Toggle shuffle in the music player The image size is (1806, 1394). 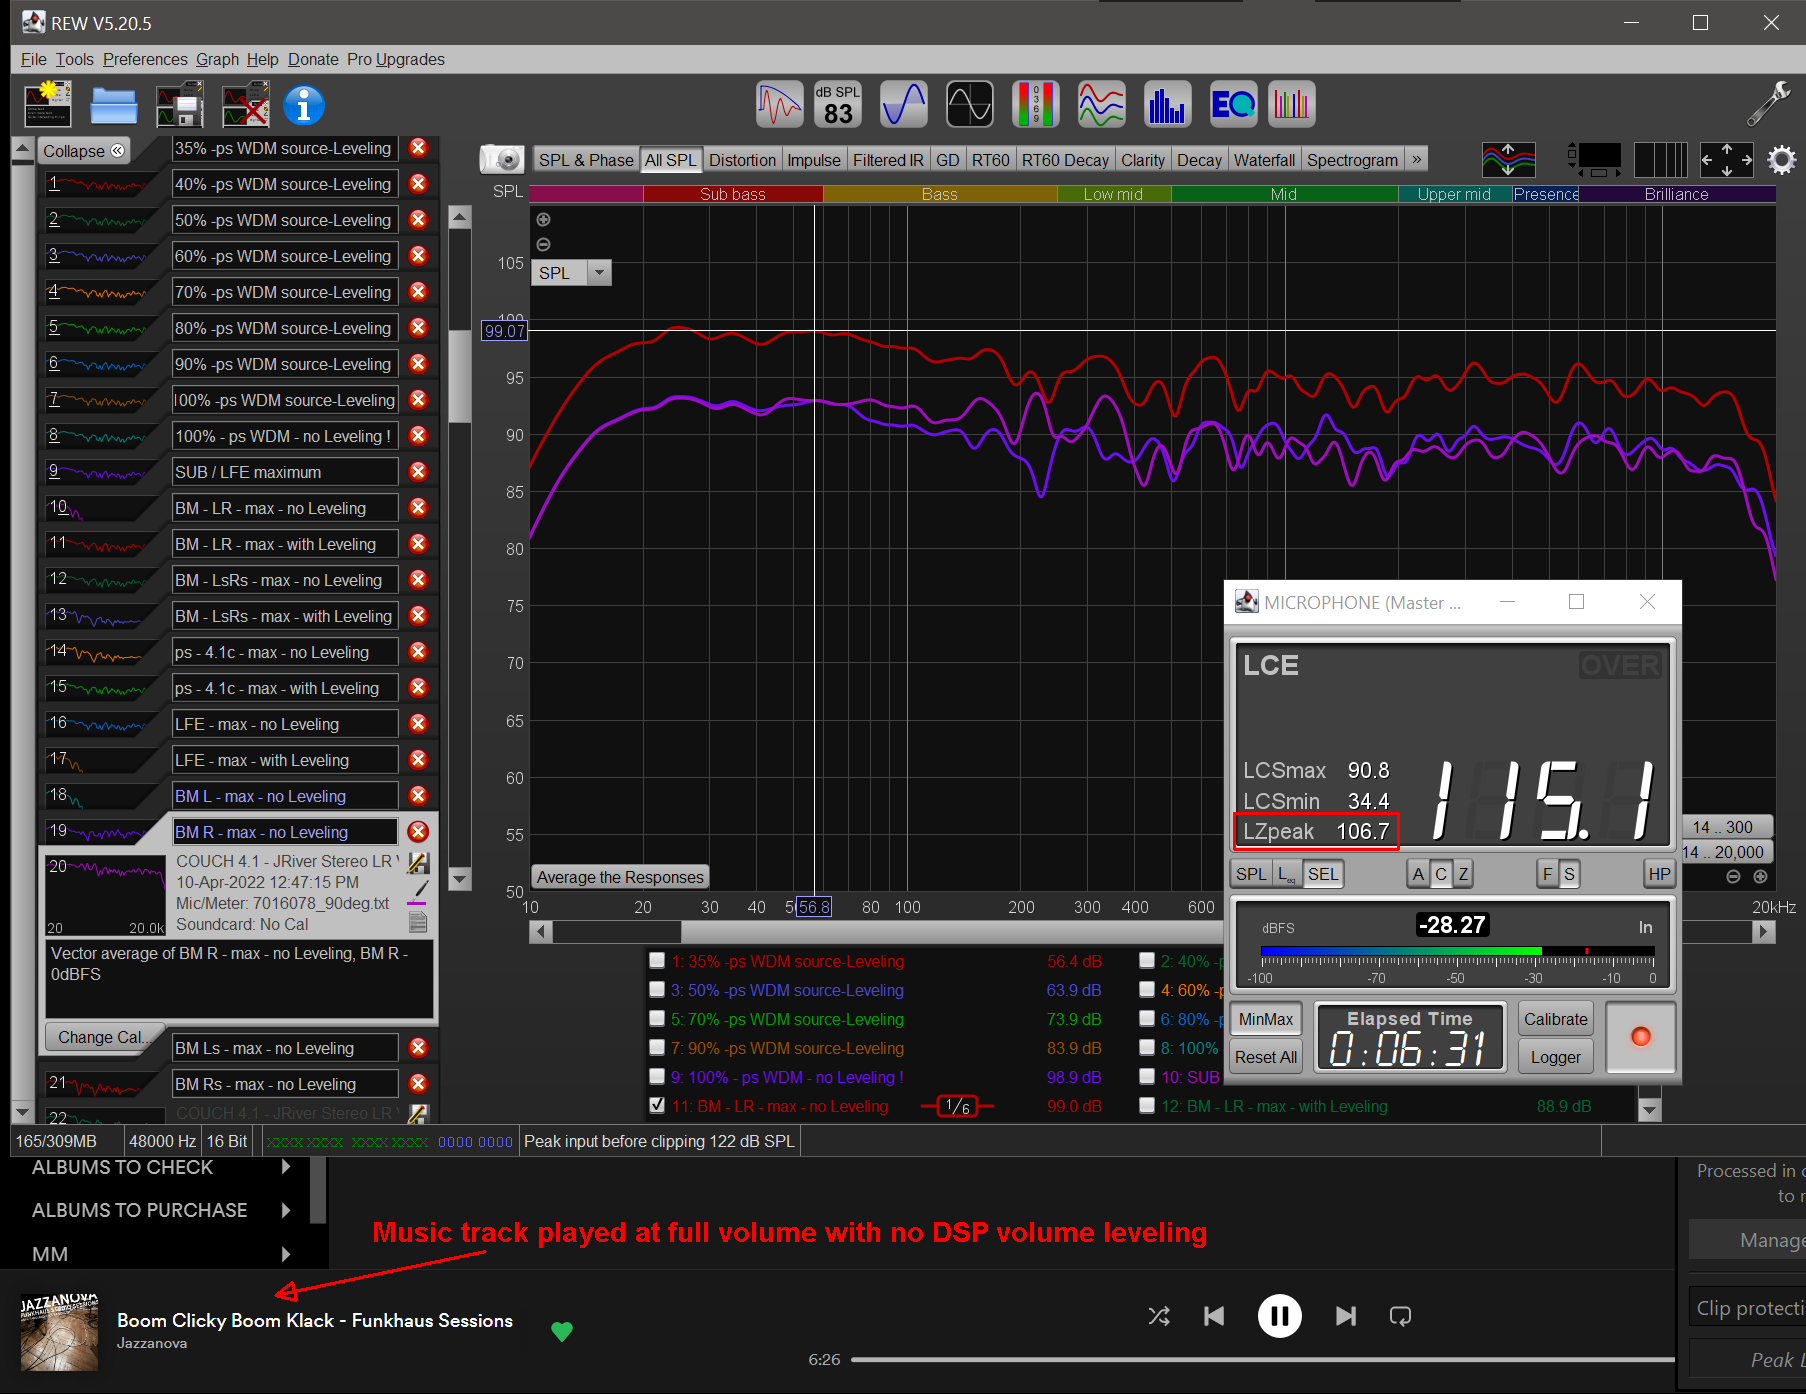[x=1159, y=1316]
